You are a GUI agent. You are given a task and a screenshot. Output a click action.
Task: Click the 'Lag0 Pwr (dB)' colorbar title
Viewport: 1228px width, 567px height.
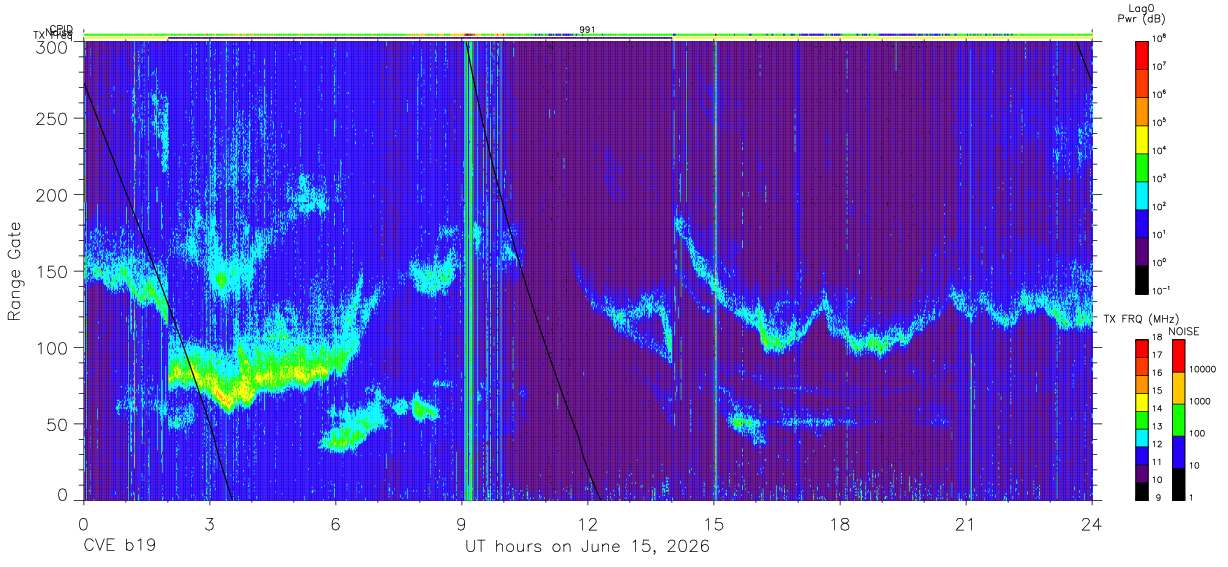point(1143,13)
